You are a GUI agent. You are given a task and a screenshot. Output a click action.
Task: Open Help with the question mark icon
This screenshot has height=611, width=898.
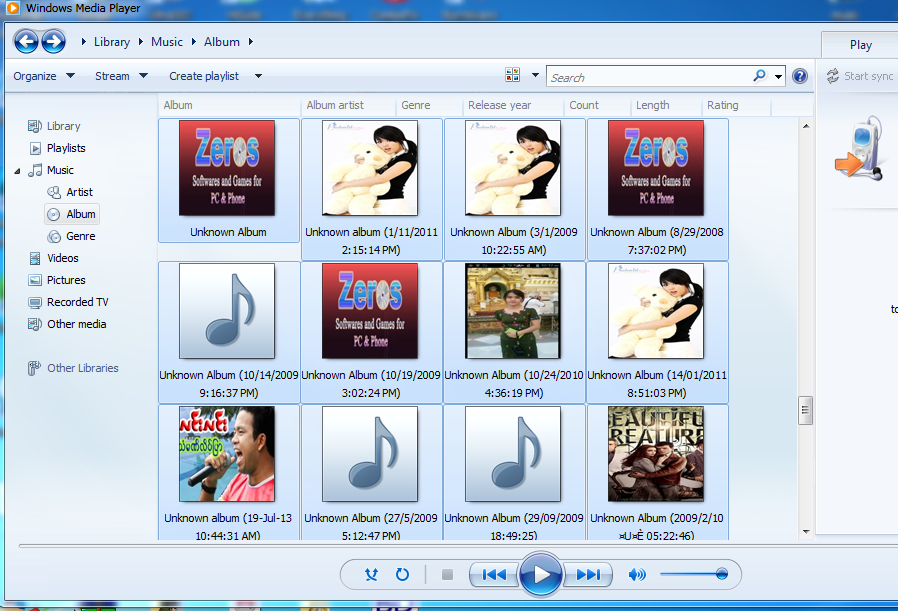[x=800, y=76]
